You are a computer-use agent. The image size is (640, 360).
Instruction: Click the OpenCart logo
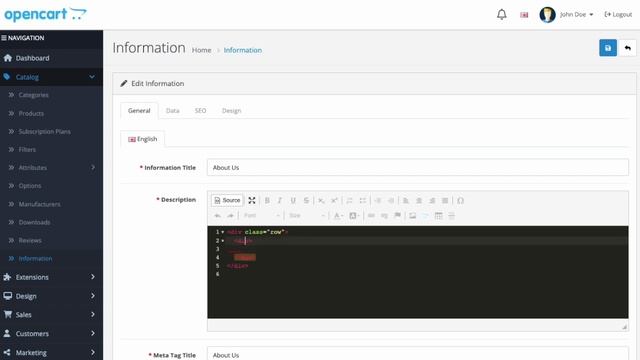(45, 14)
